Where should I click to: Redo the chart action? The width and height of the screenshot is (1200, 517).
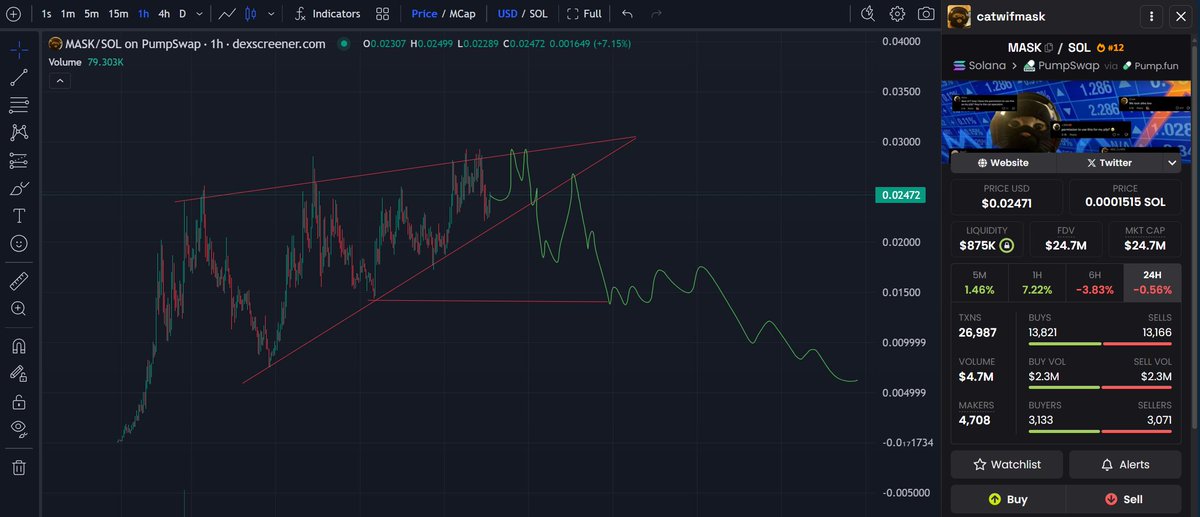tap(657, 14)
